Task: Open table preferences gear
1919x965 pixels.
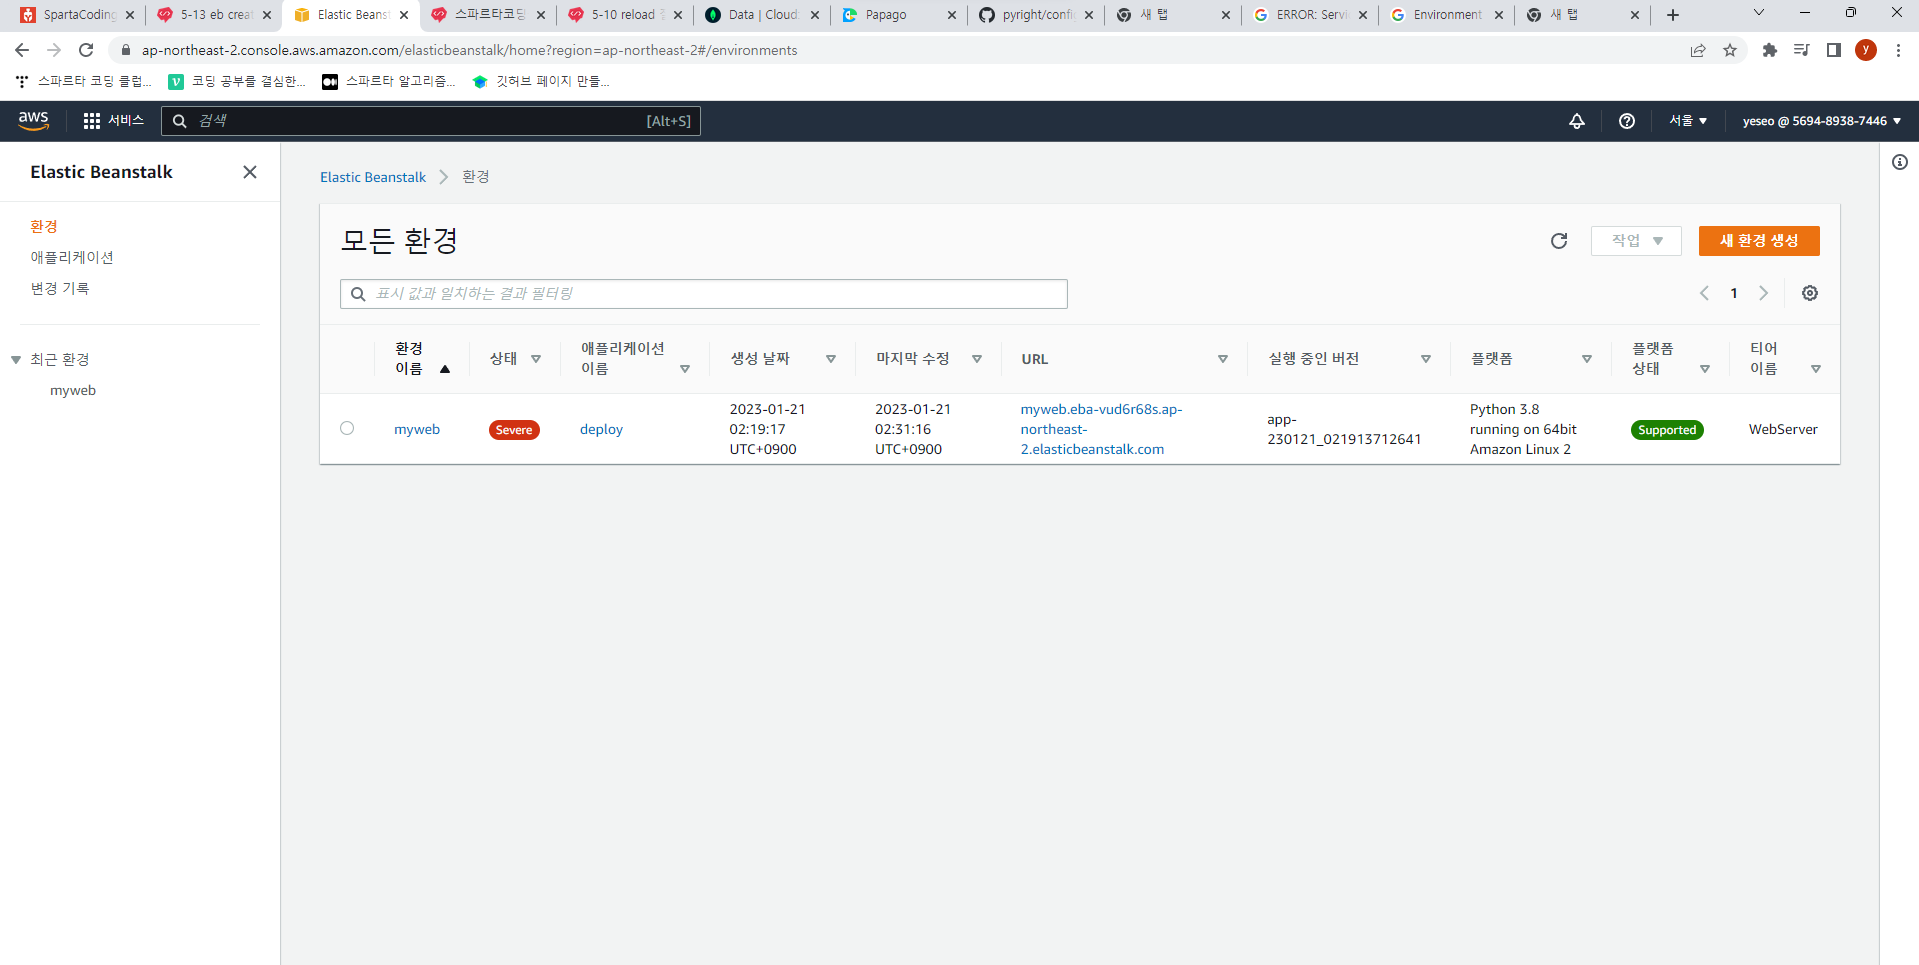Action: coord(1810,293)
